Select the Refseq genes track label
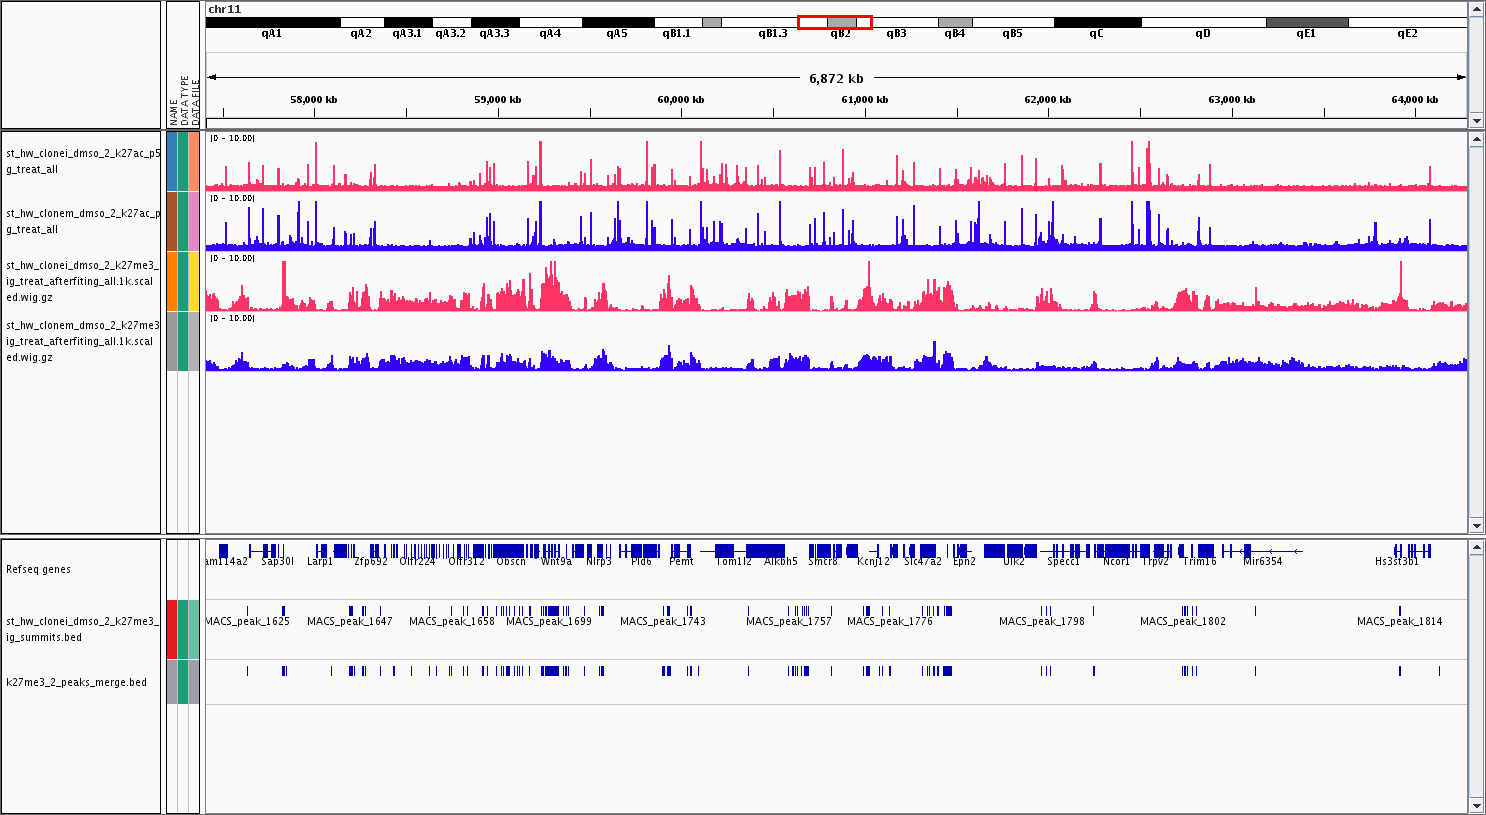 [40, 569]
